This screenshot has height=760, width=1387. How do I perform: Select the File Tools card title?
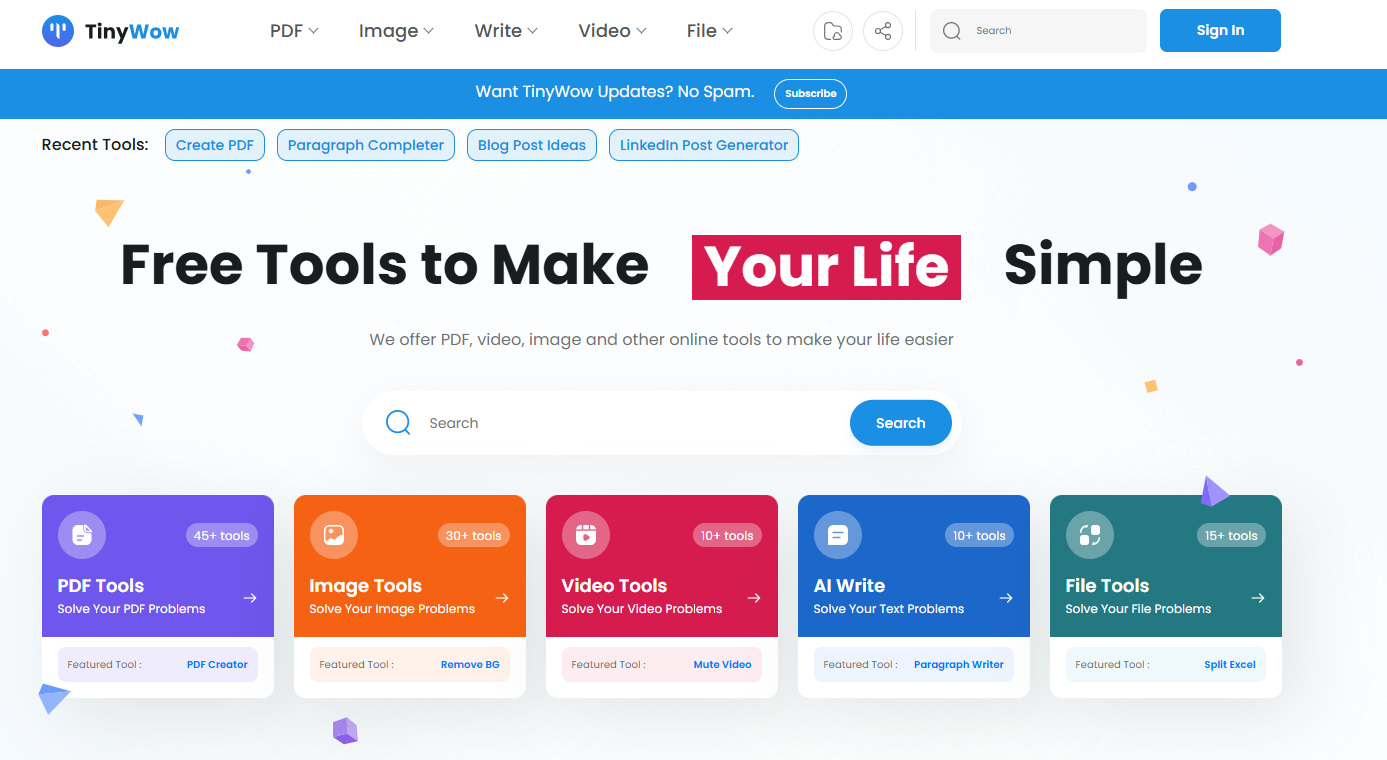(x=1107, y=586)
